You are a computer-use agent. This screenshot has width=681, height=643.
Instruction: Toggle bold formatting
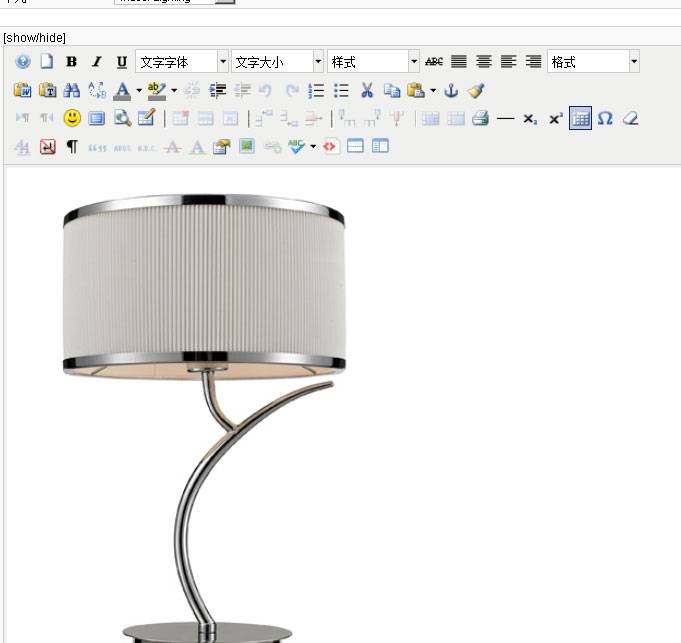72,62
